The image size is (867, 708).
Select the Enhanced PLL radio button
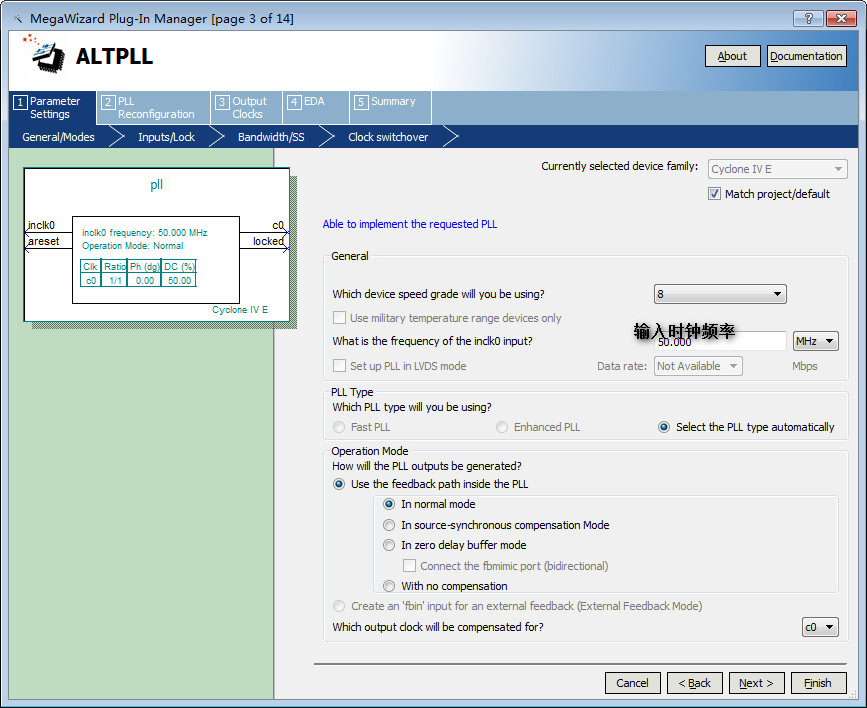click(502, 427)
